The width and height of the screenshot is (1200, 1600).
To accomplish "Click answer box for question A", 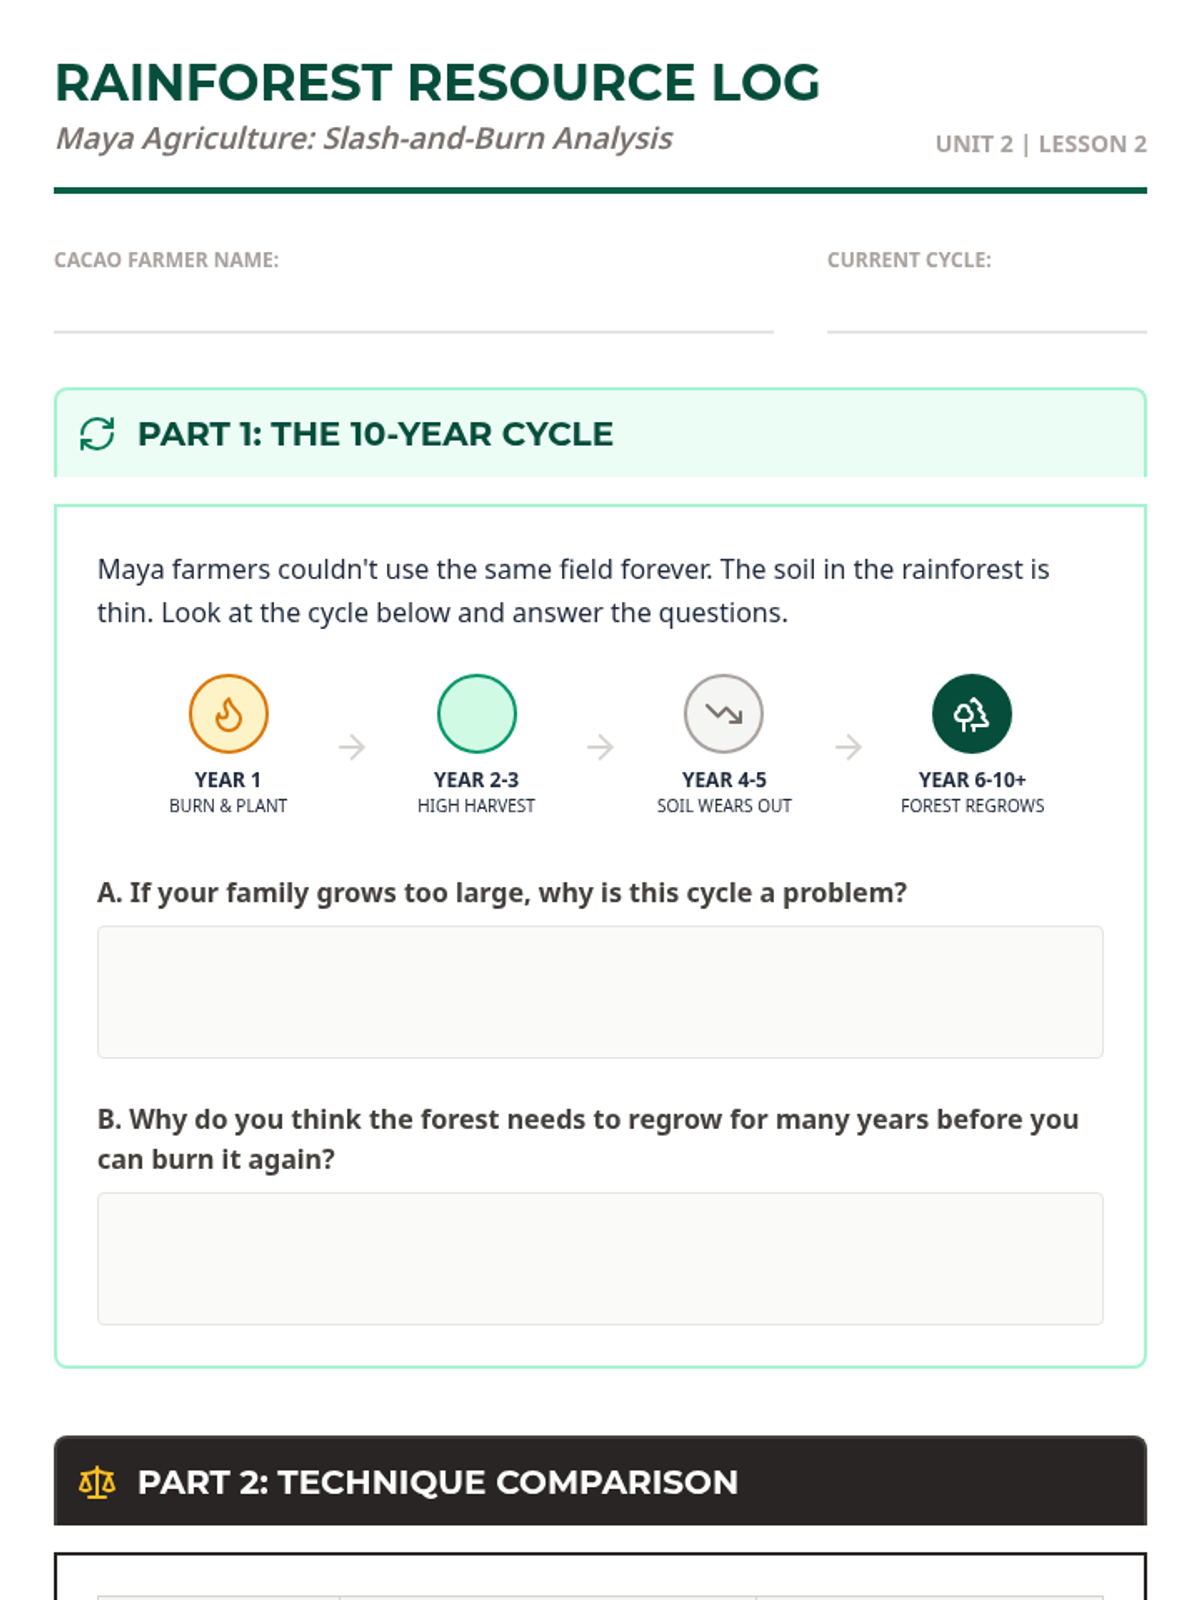I will [x=600, y=992].
